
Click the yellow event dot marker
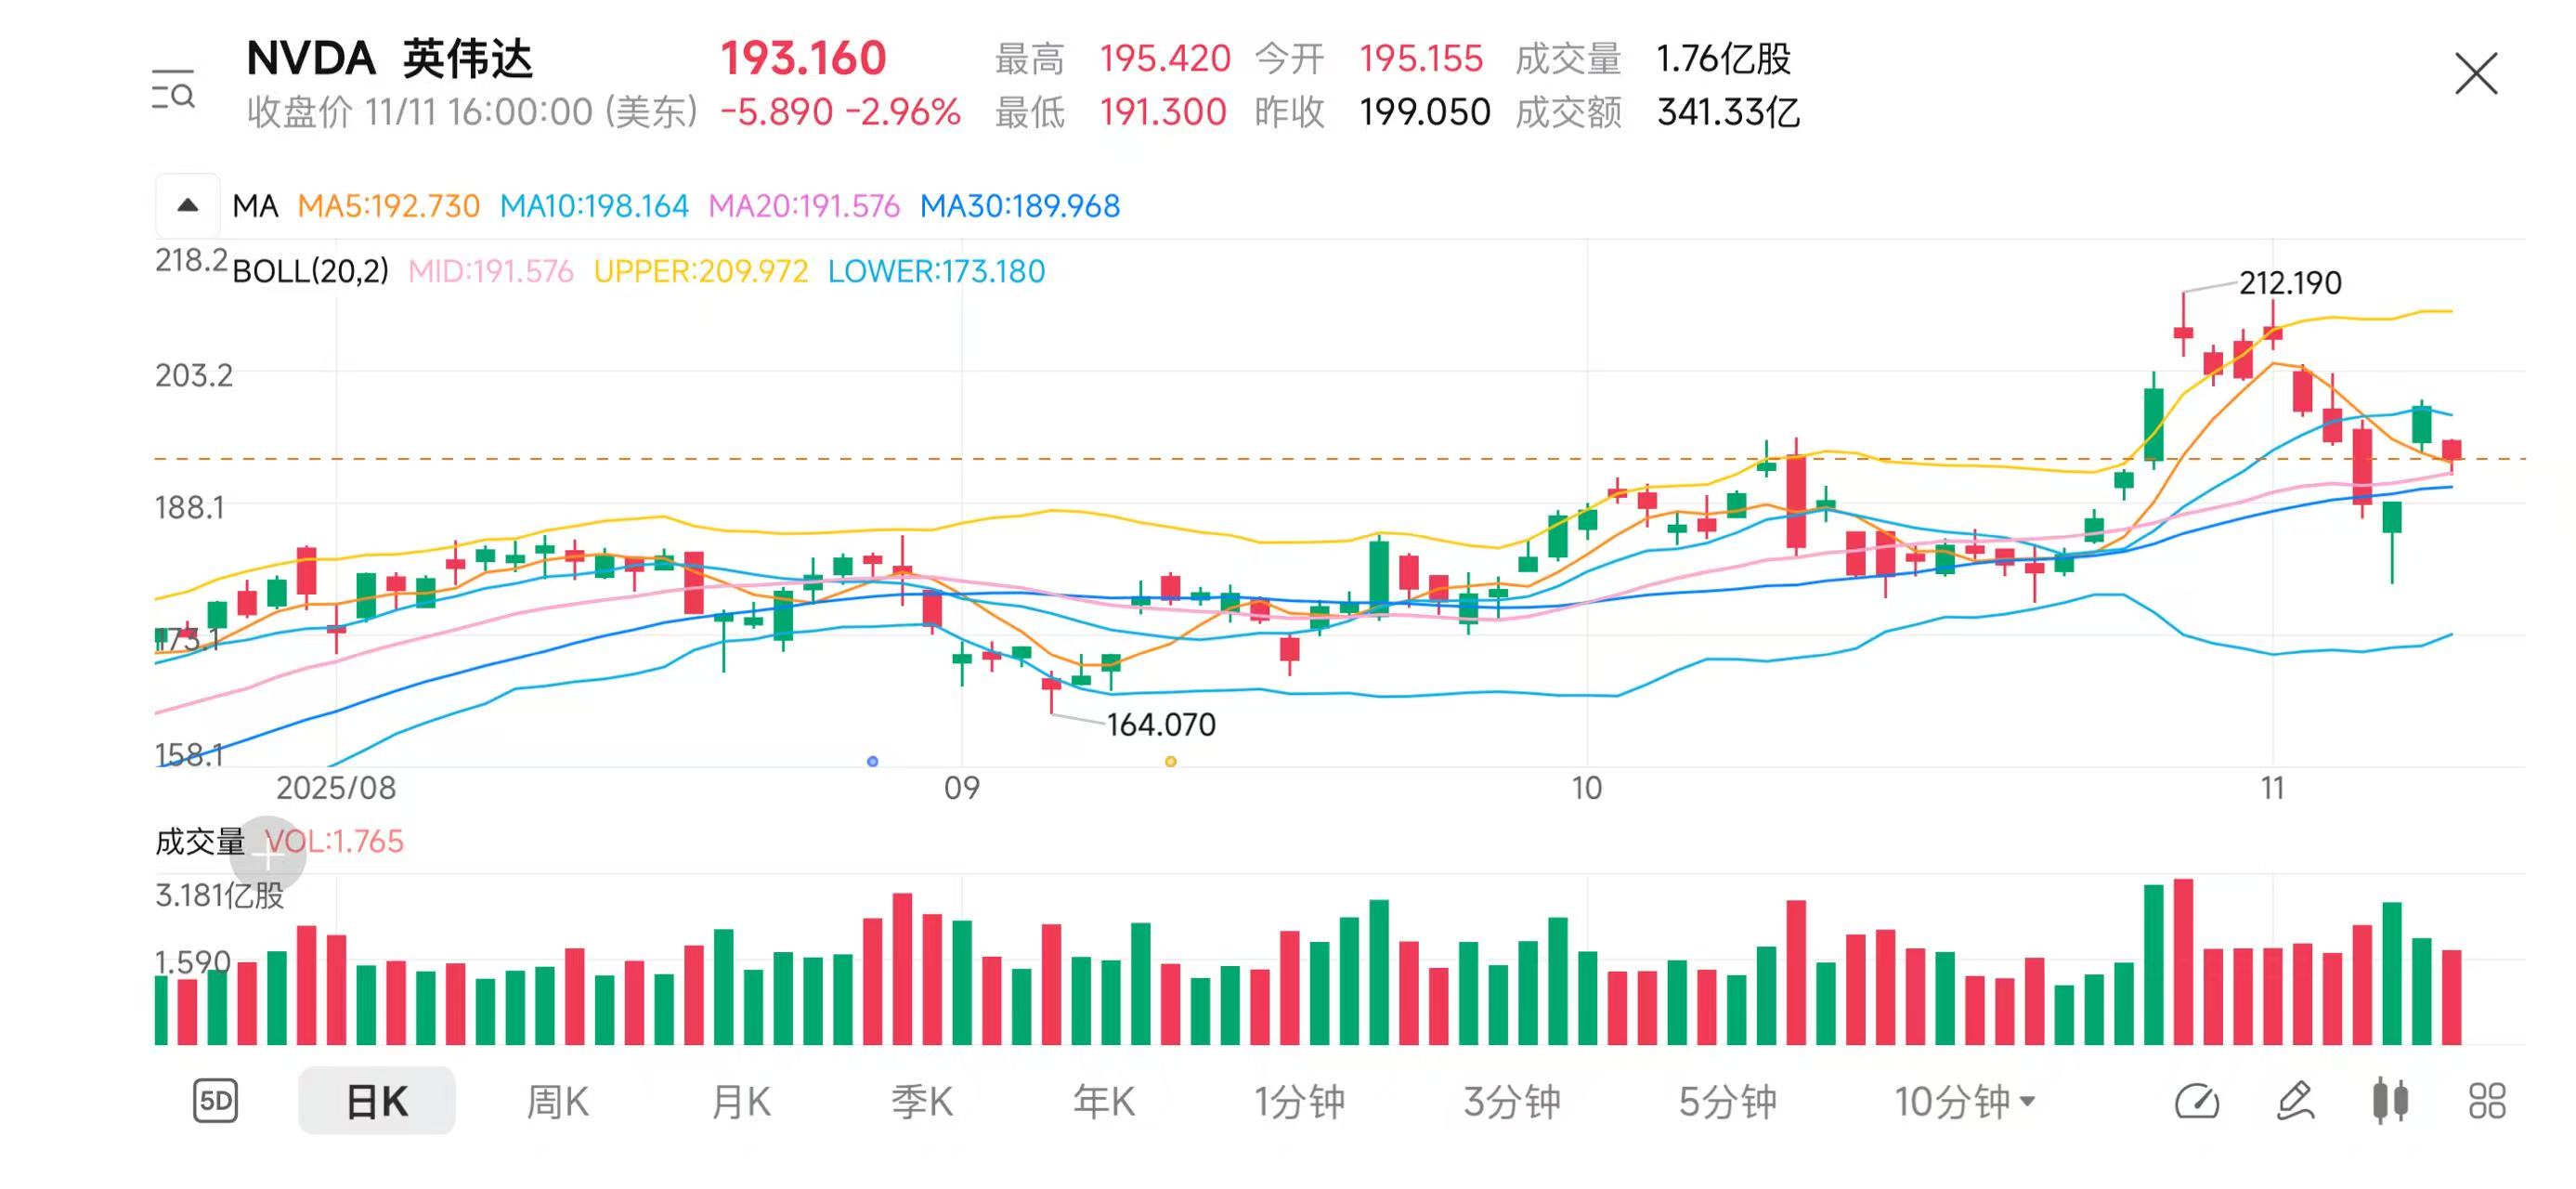click(1170, 762)
